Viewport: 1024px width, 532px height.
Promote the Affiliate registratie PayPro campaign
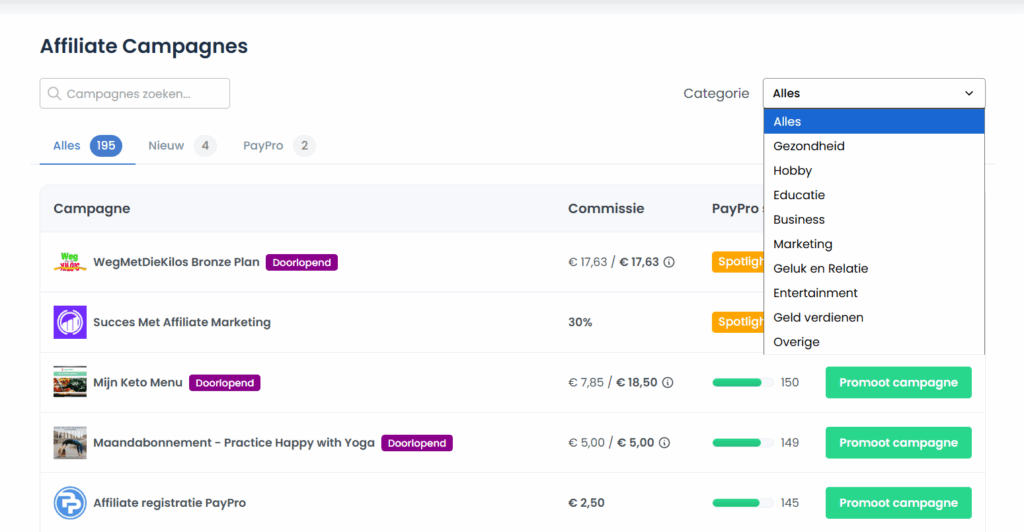click(898, 502)
